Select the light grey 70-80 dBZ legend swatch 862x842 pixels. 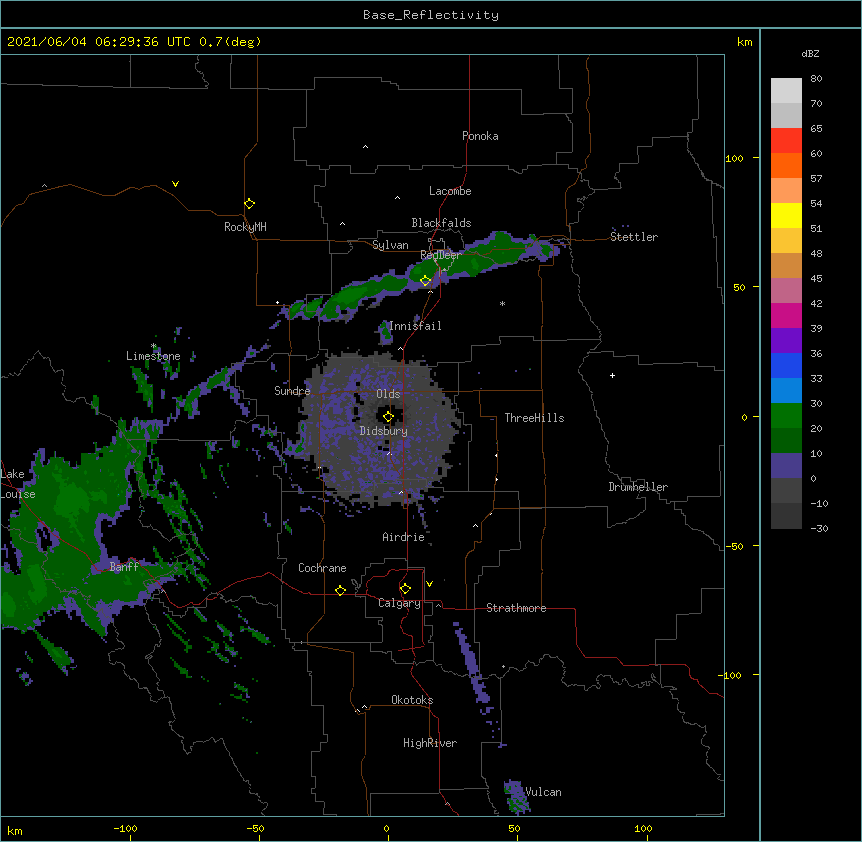click(786, 91)
